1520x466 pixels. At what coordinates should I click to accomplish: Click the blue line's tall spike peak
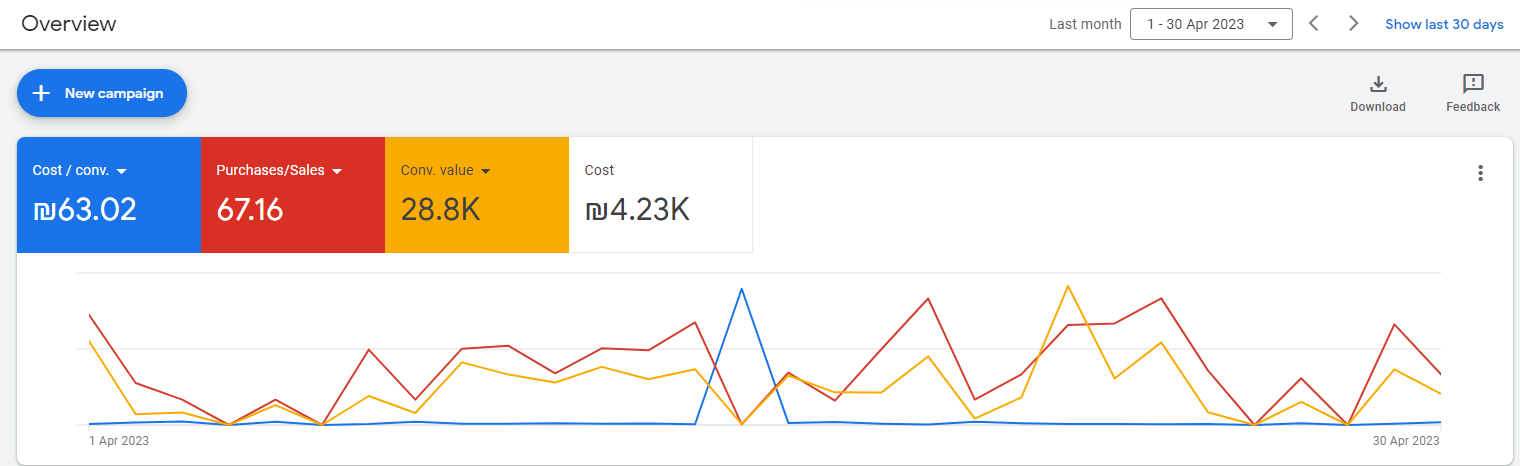point(741,289)
